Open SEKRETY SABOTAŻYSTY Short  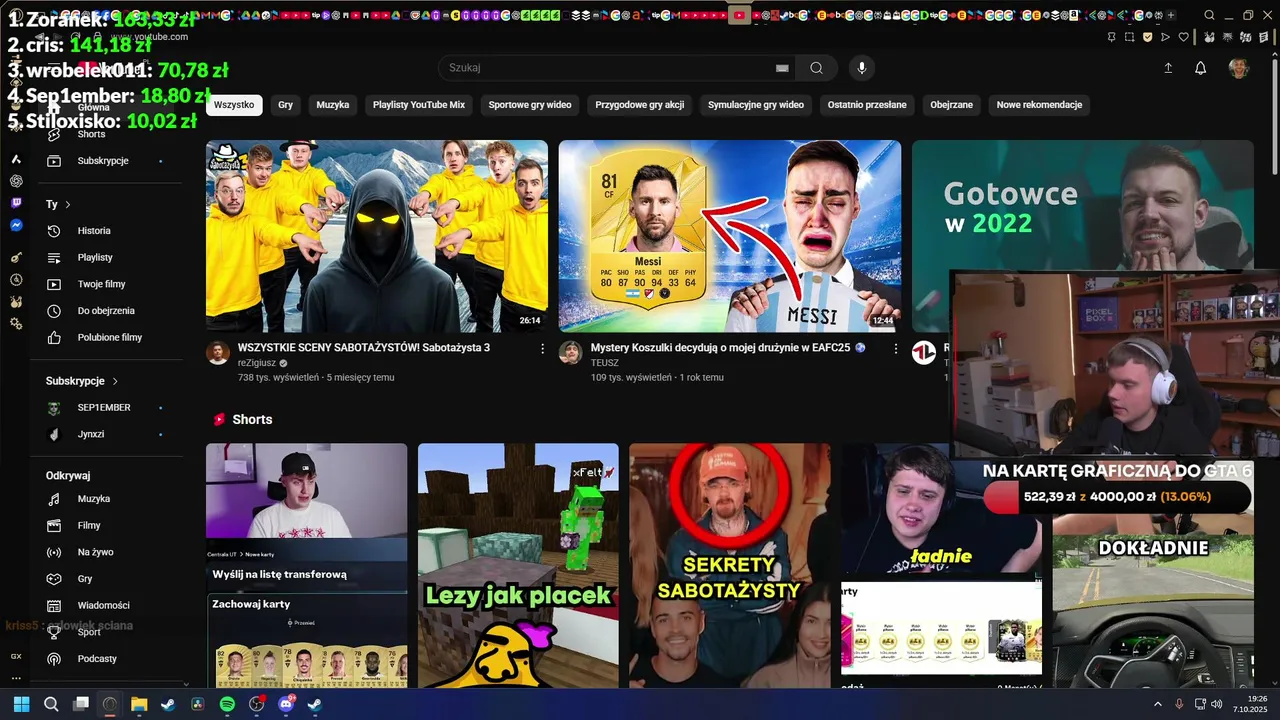pos(730,566)
